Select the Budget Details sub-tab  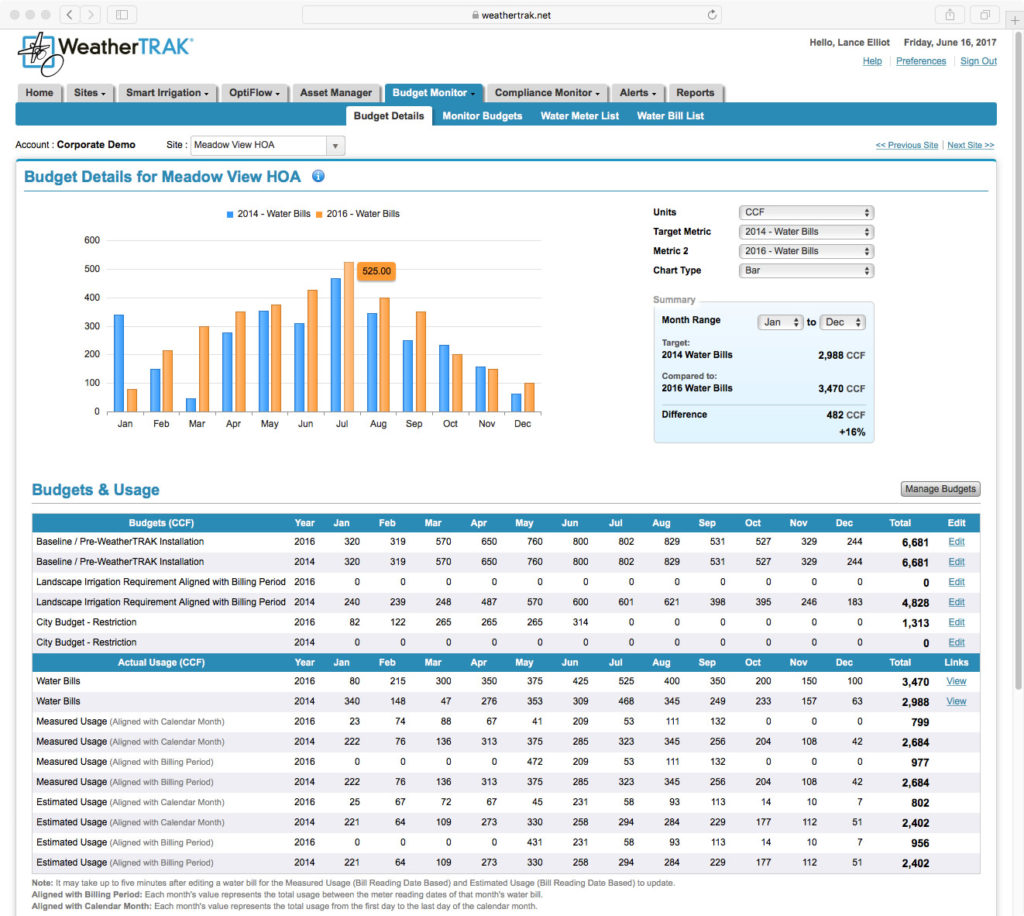pos(389,116)
